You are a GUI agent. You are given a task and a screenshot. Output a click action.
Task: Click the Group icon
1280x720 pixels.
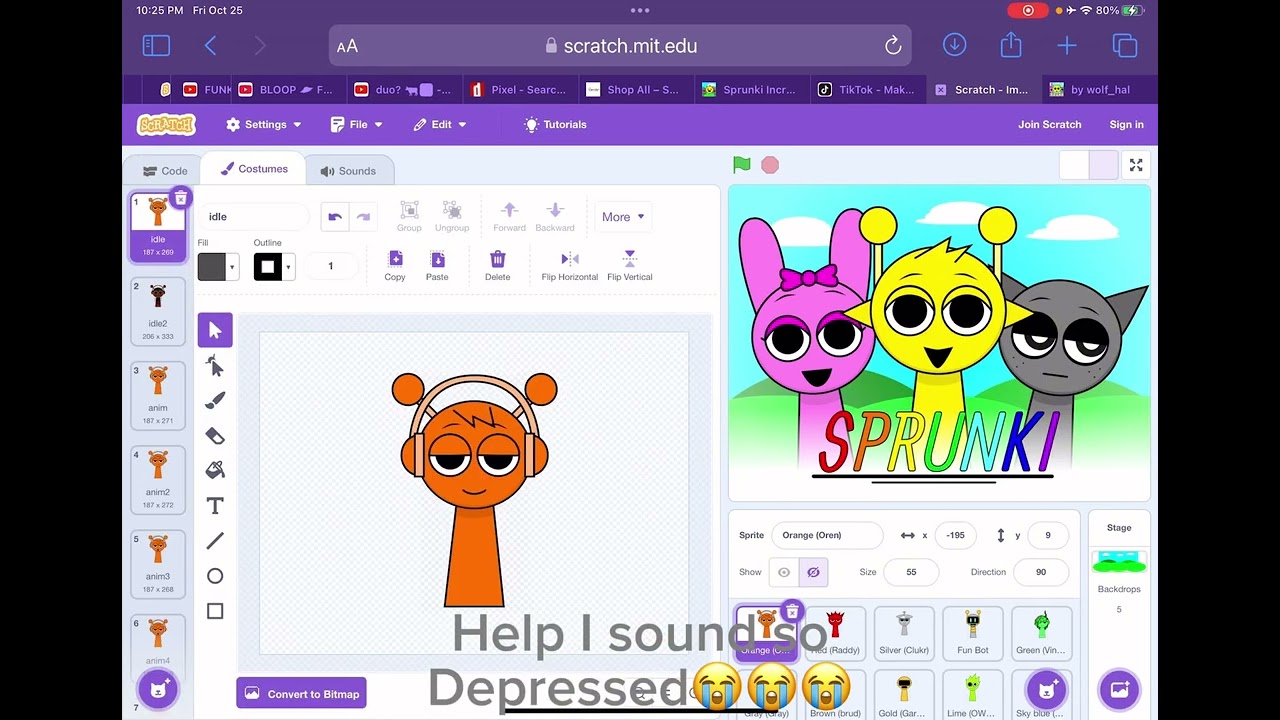pyautogui.click(x=409, y=216)
